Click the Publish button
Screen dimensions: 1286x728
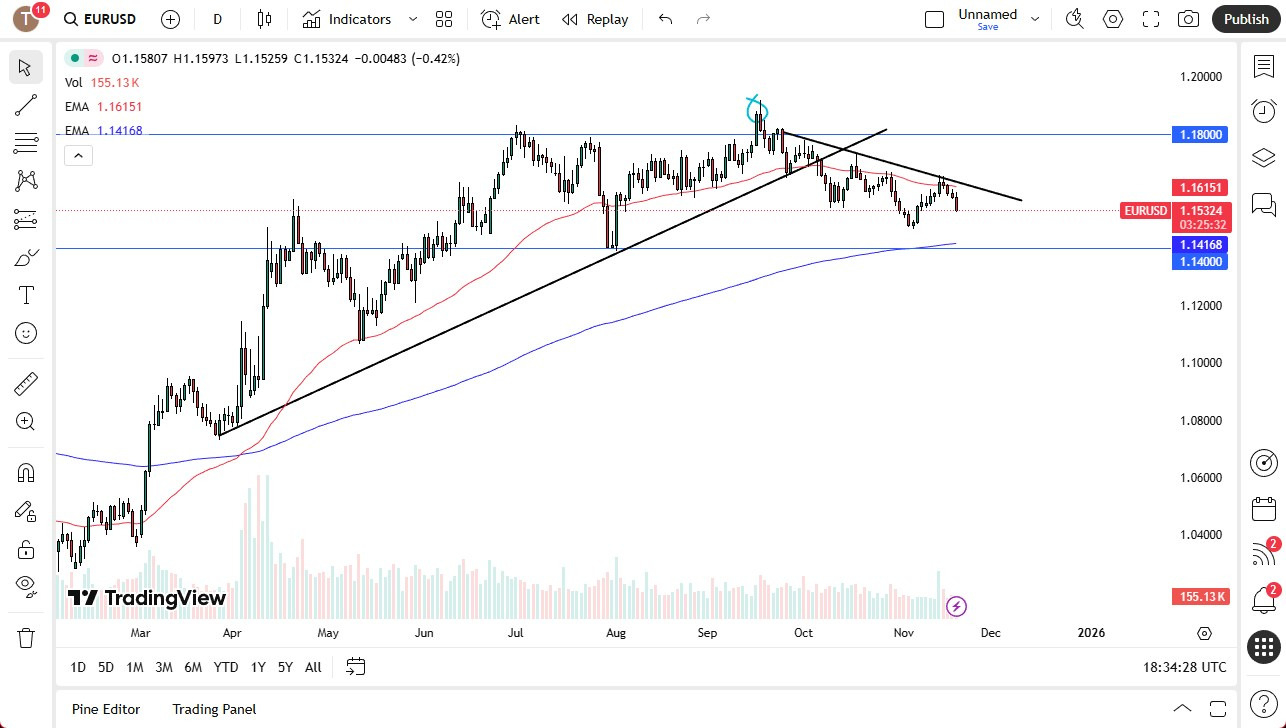point(1245,18)
